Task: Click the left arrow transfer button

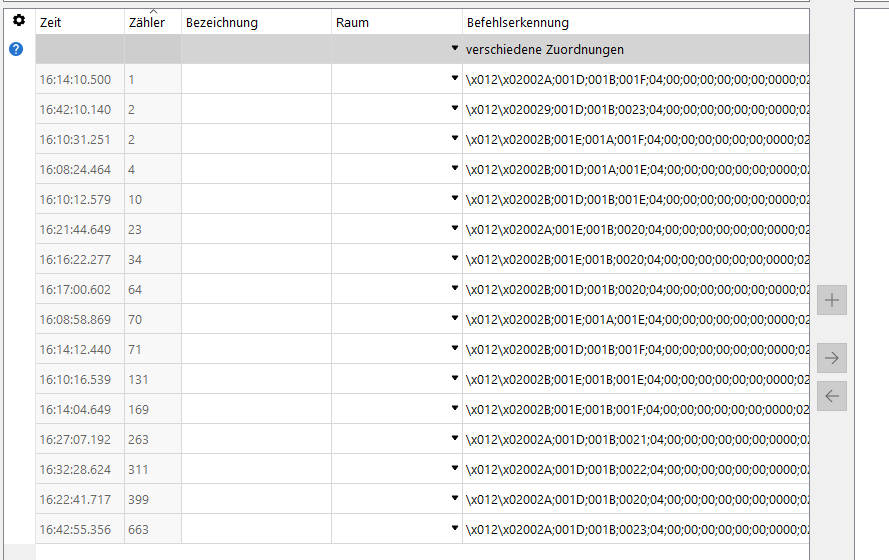Action: pos(832,396)
